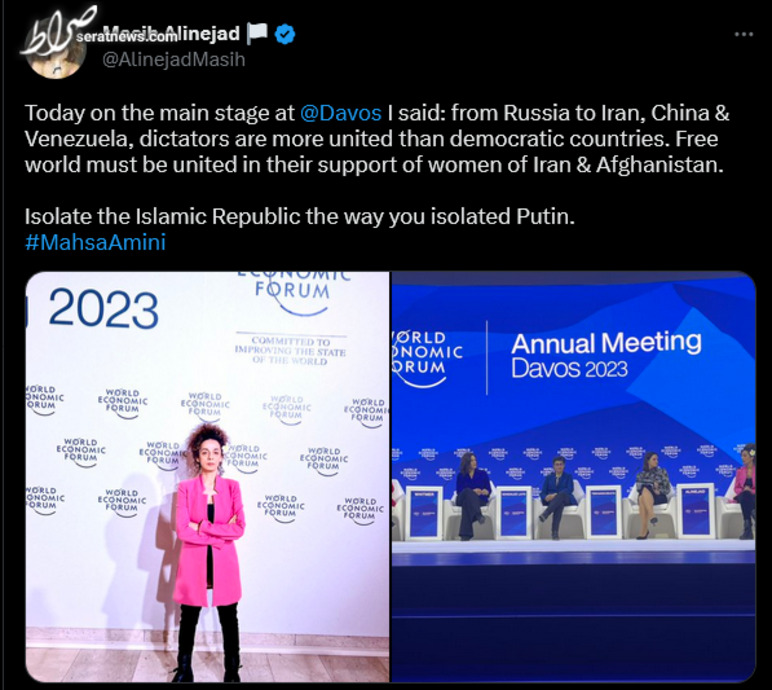
Task: Click the Alinejad display name
Action: [x=172, y=33]
